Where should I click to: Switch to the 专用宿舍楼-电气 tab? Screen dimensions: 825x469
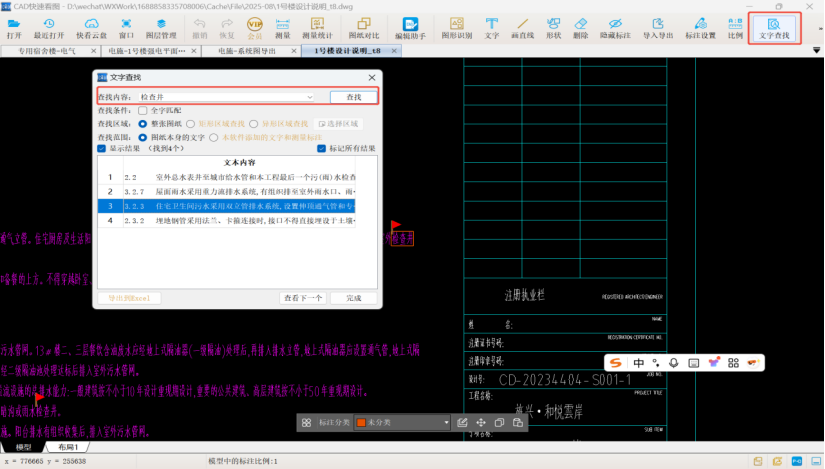click(x=47, y=49)
